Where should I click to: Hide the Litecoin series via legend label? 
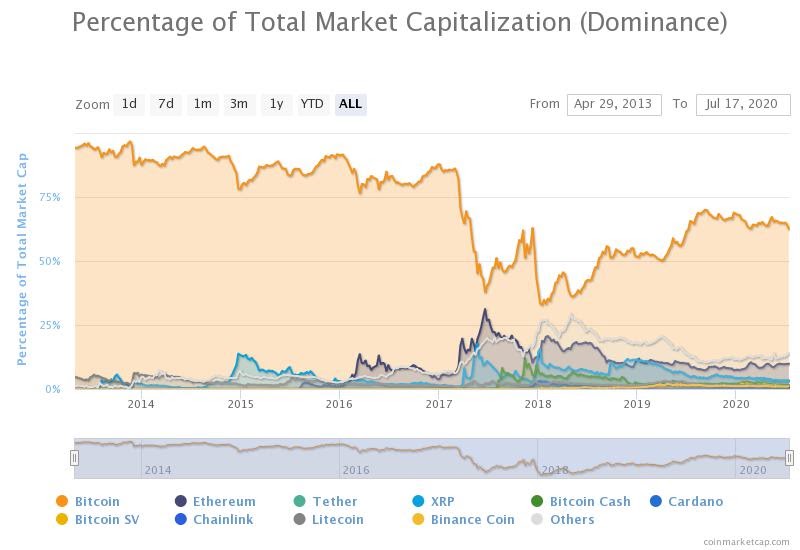point(338,519)
